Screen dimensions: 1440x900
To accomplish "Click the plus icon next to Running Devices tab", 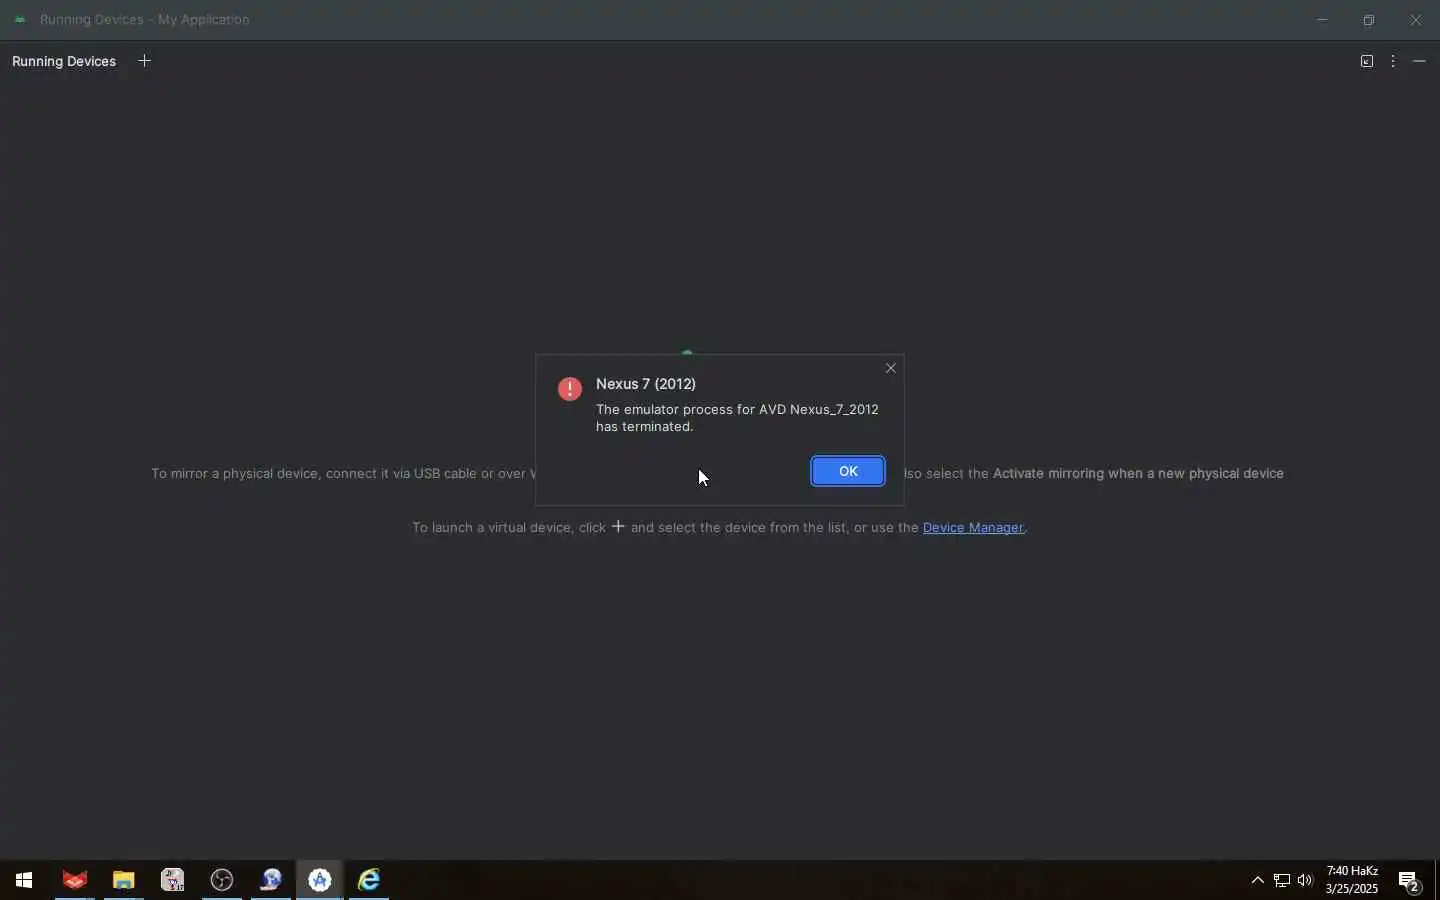I will click(x=145, y=61).
